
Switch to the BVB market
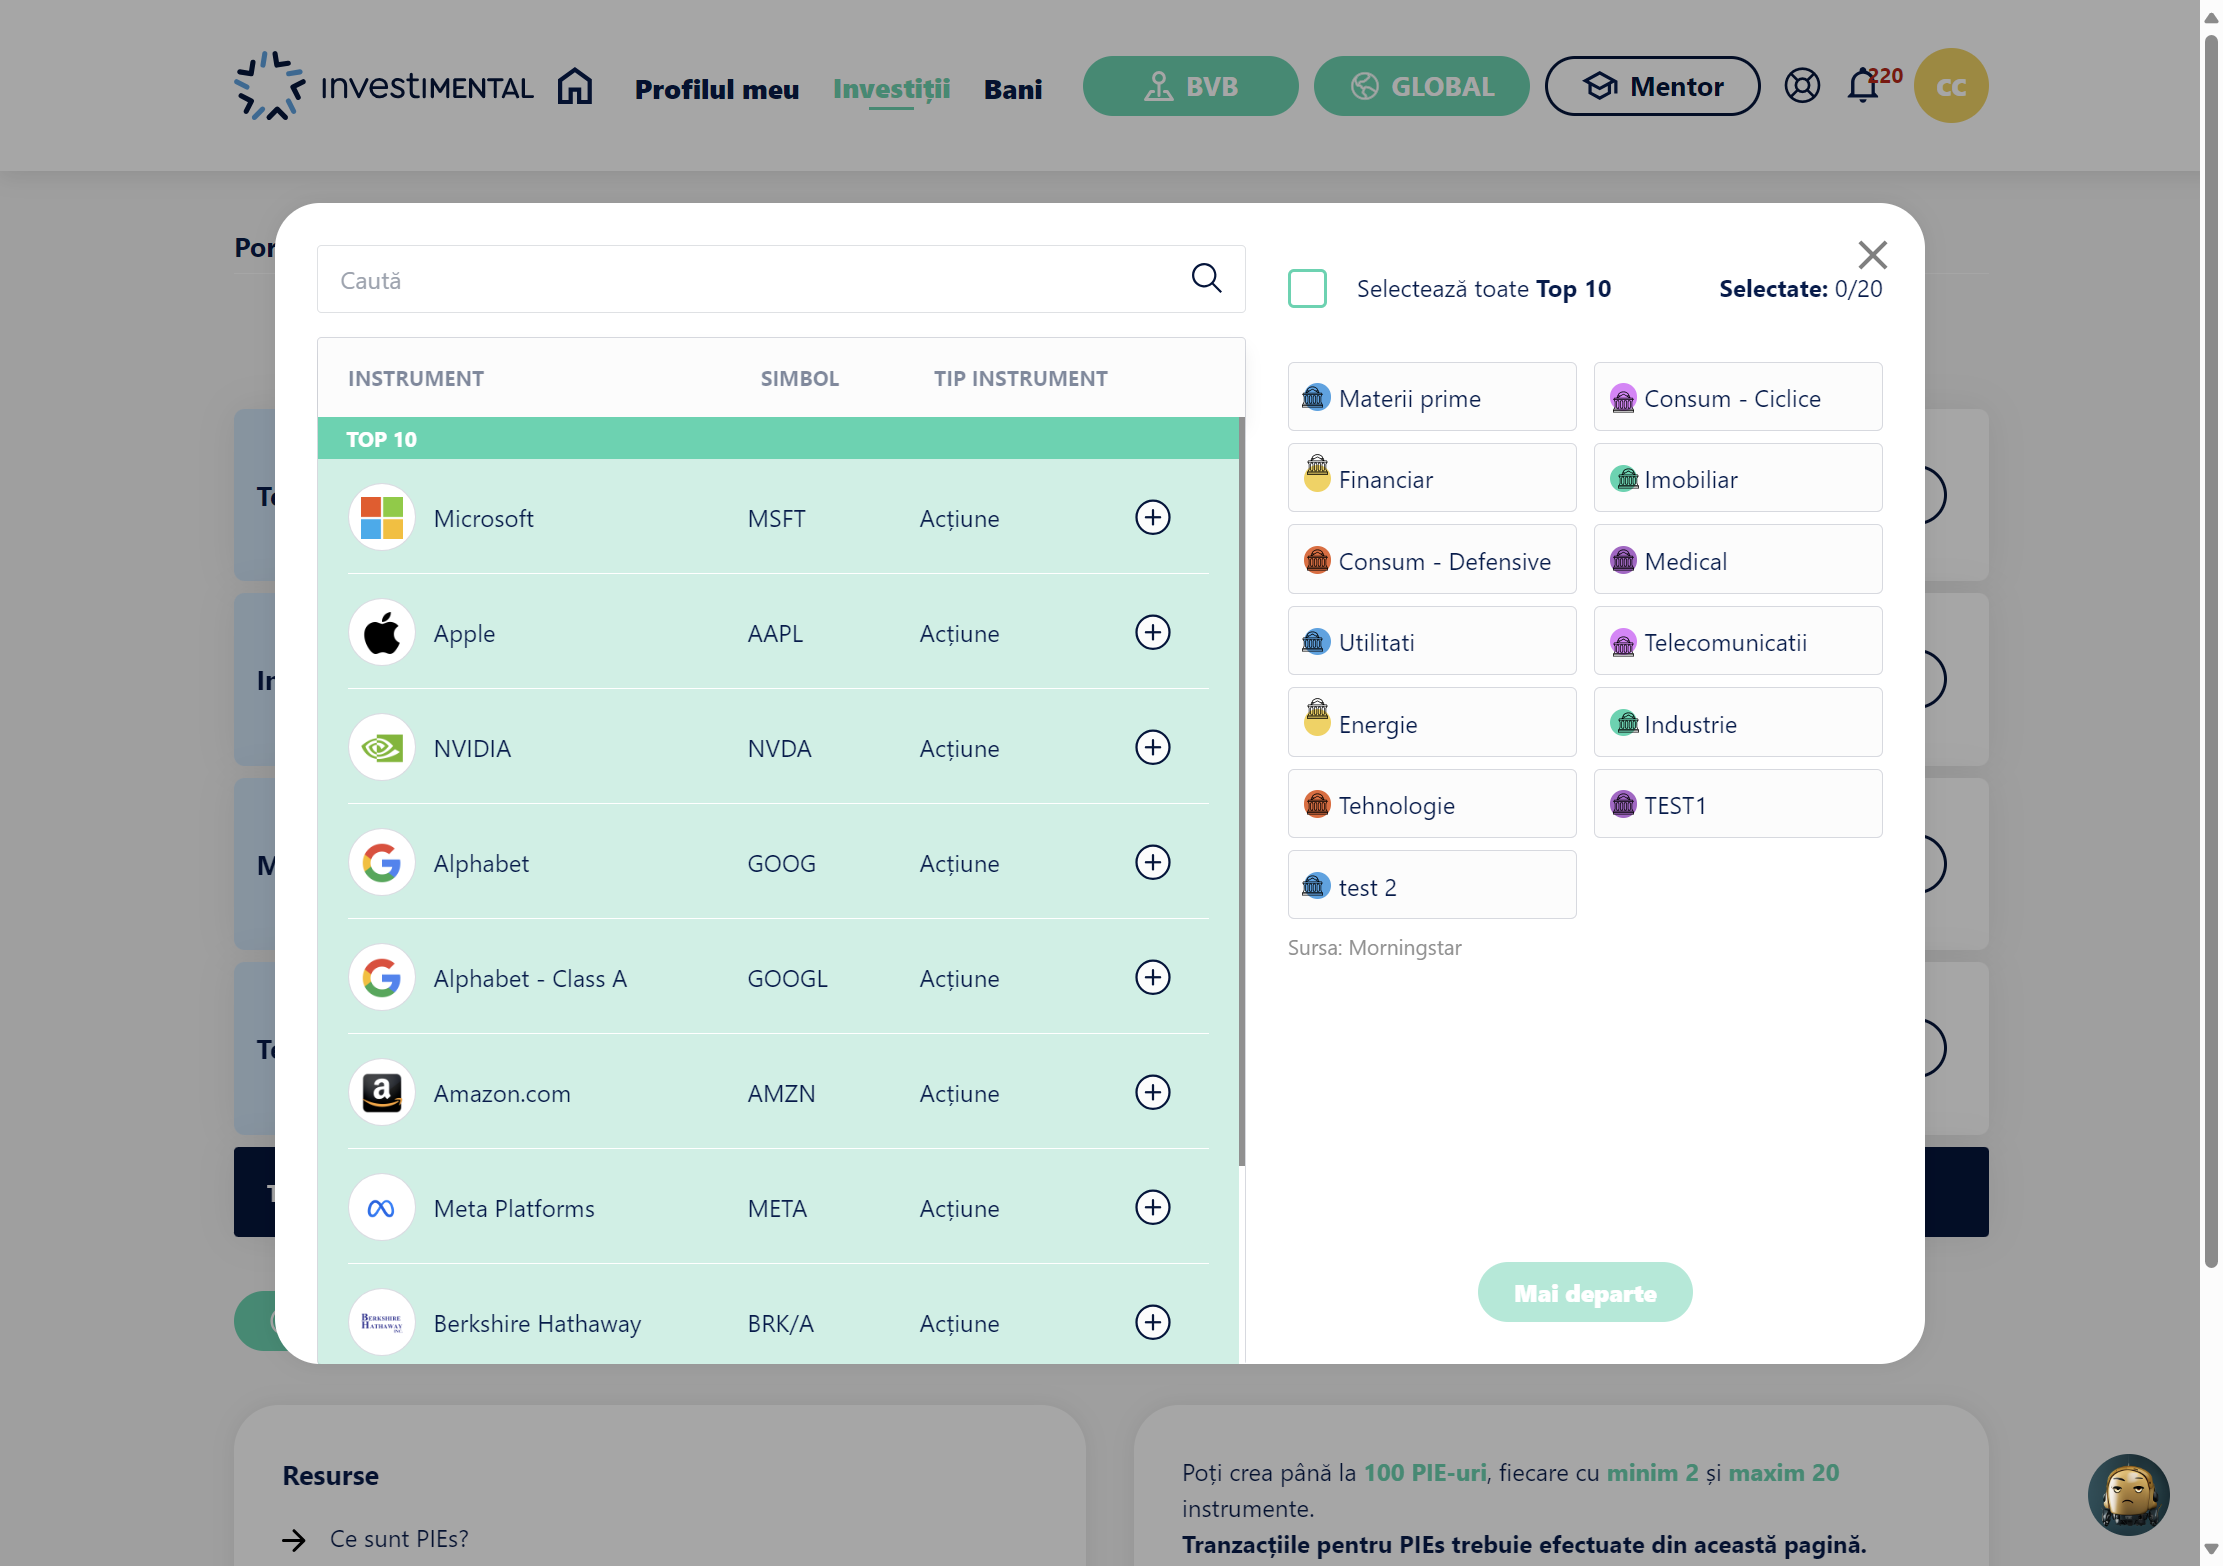[1190, 86]
